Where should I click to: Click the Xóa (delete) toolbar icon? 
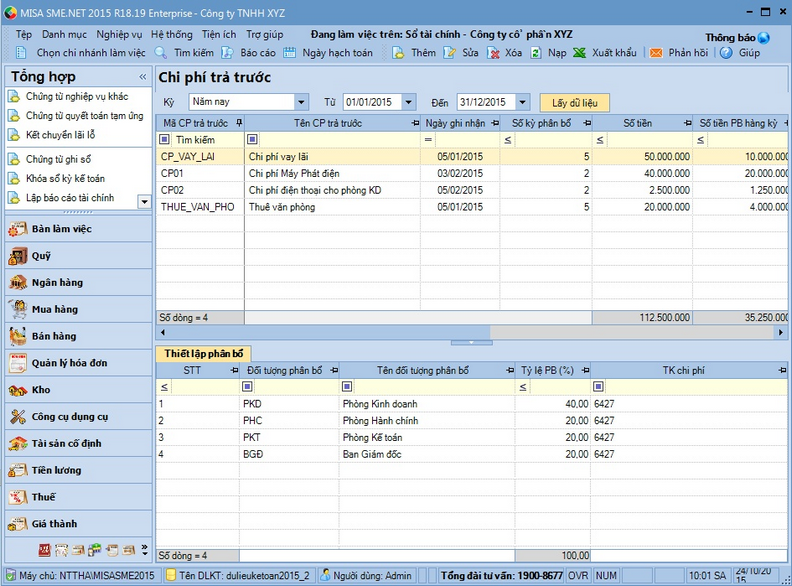click(493, 53)
